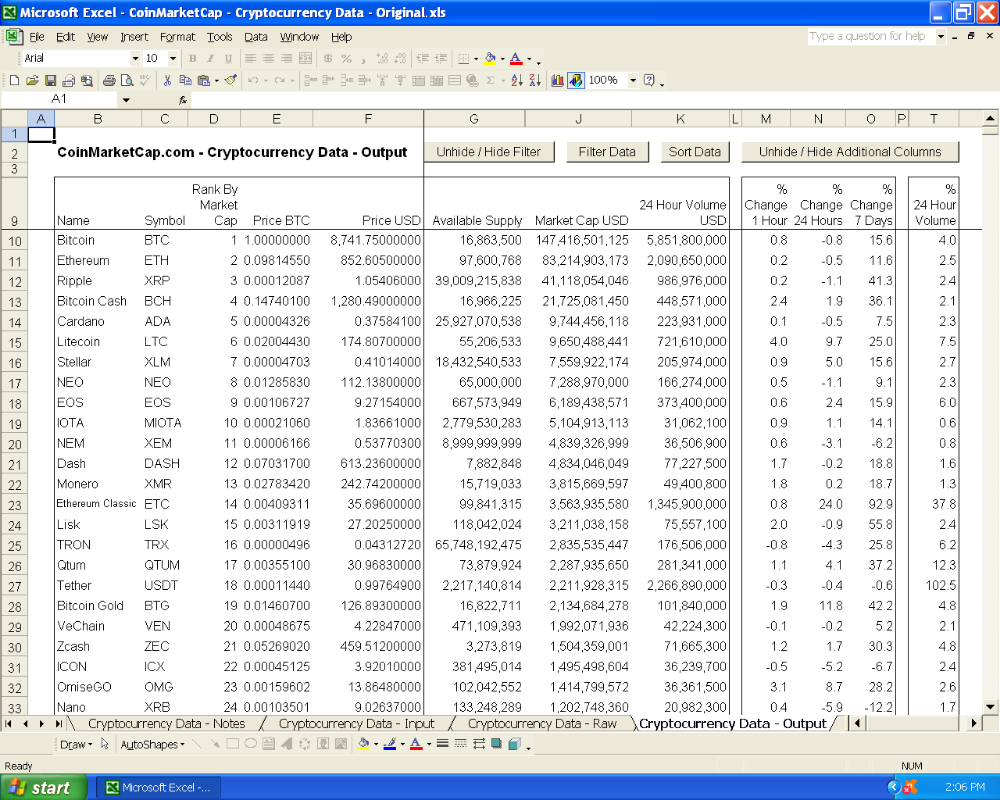Select the Rectangle shape drawing tool
1000x800 pixels.
[x=233, y=744]
